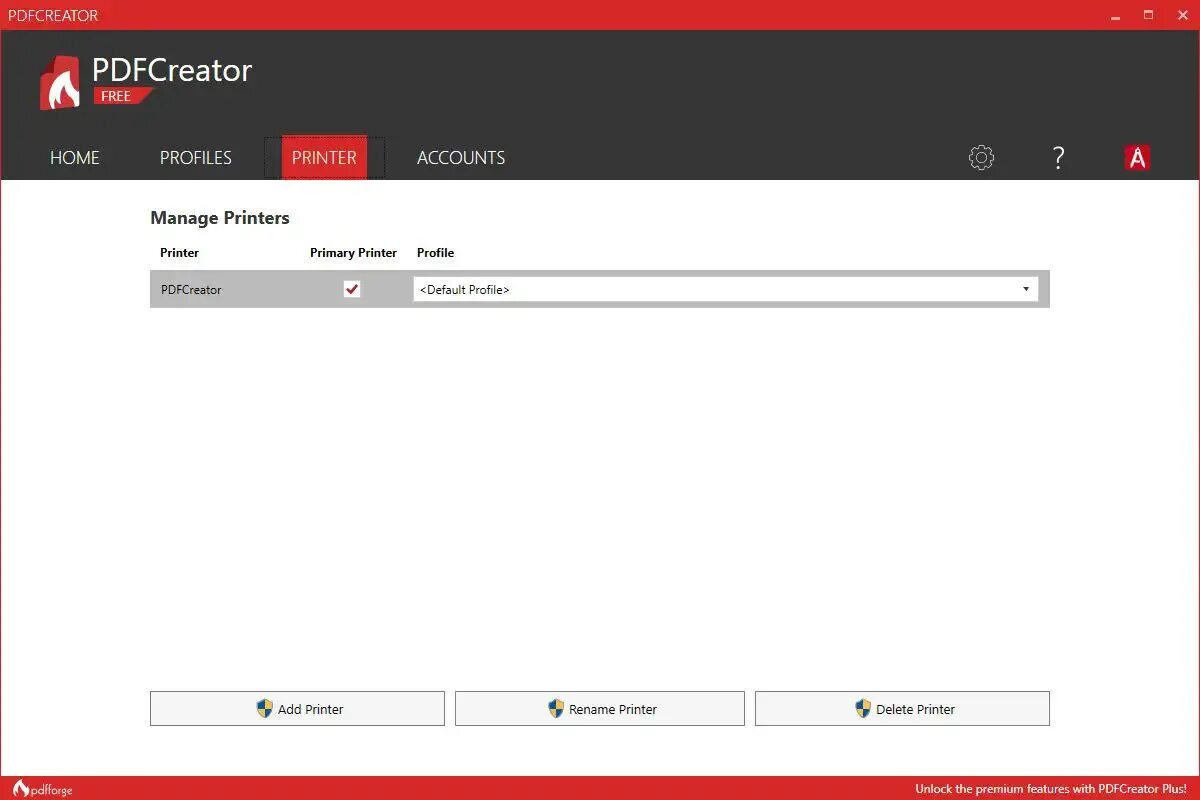Click the Unlock premium features with PDFCreator Plus link
The height and width of the screenshot is (800, 1200).
click(x=1051, y=789)
